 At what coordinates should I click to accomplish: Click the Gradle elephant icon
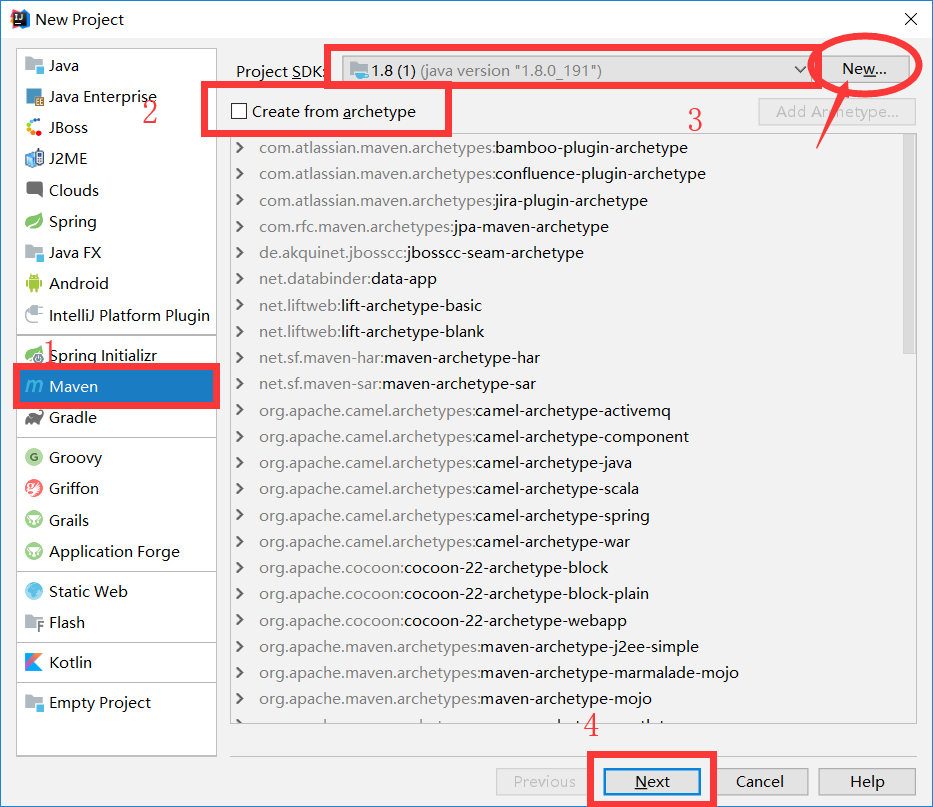34,418
